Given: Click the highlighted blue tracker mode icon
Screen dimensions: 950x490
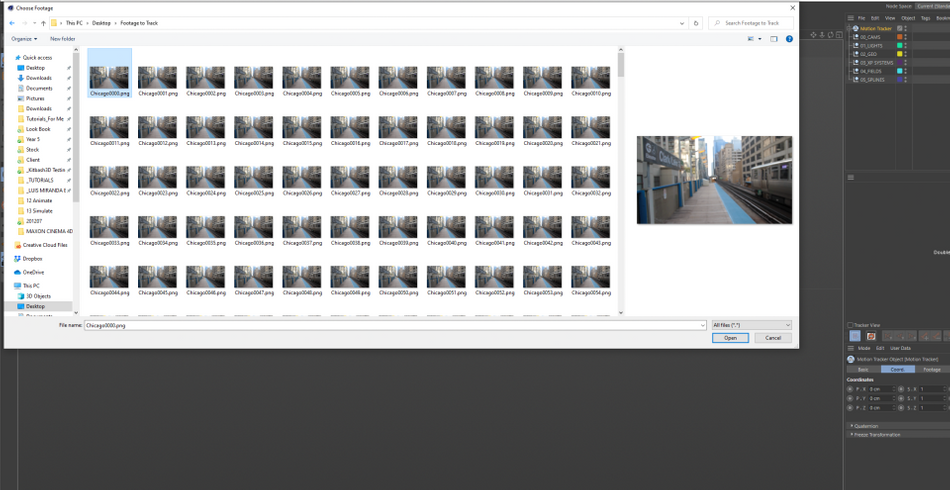Looking at the screenshot, I should pos(854,336).
